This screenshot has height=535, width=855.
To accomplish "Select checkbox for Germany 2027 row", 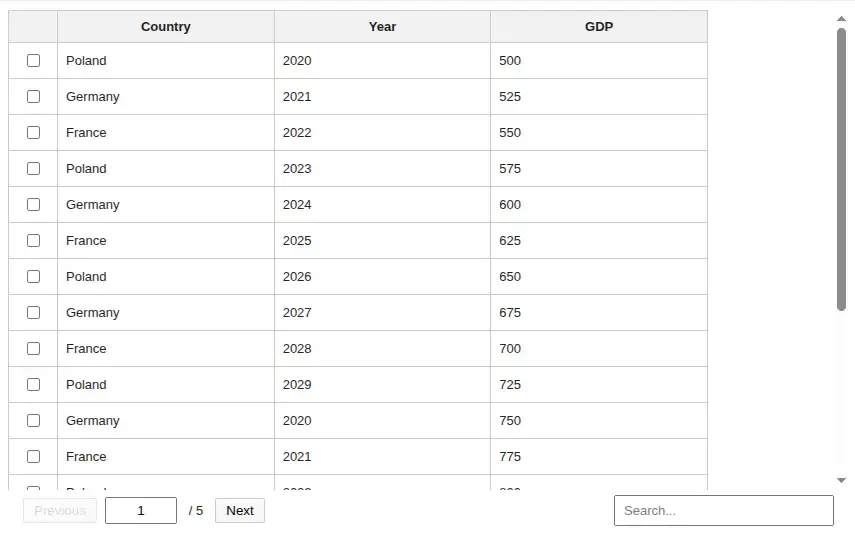I will 33,312.
